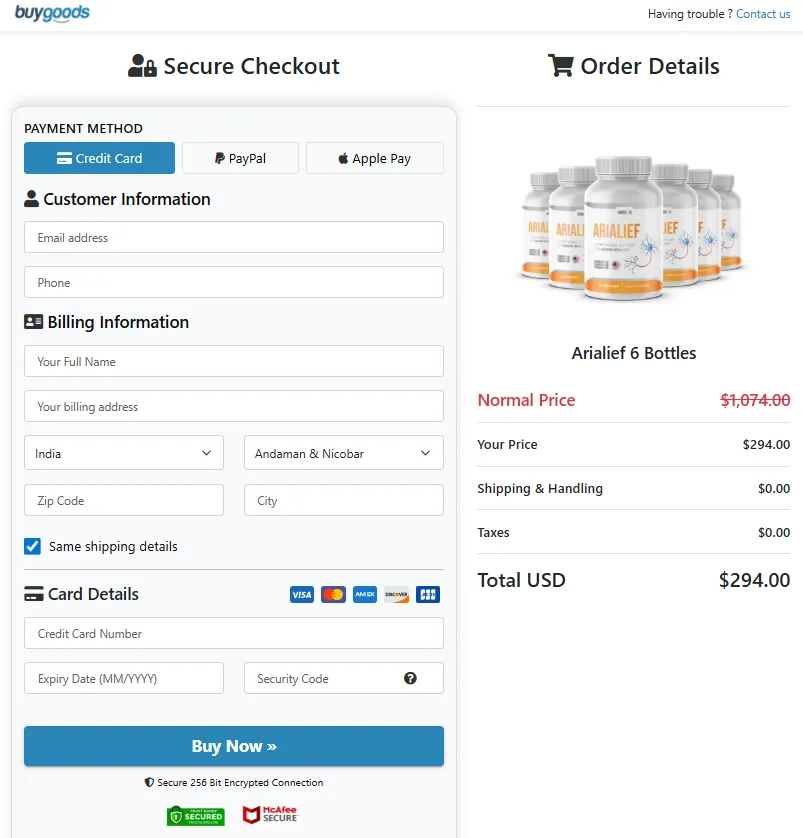Viewport: 803px width, 838px height.
Task: Click the Visa card icon
Action: pyautogui.click(x=302, y=594)
